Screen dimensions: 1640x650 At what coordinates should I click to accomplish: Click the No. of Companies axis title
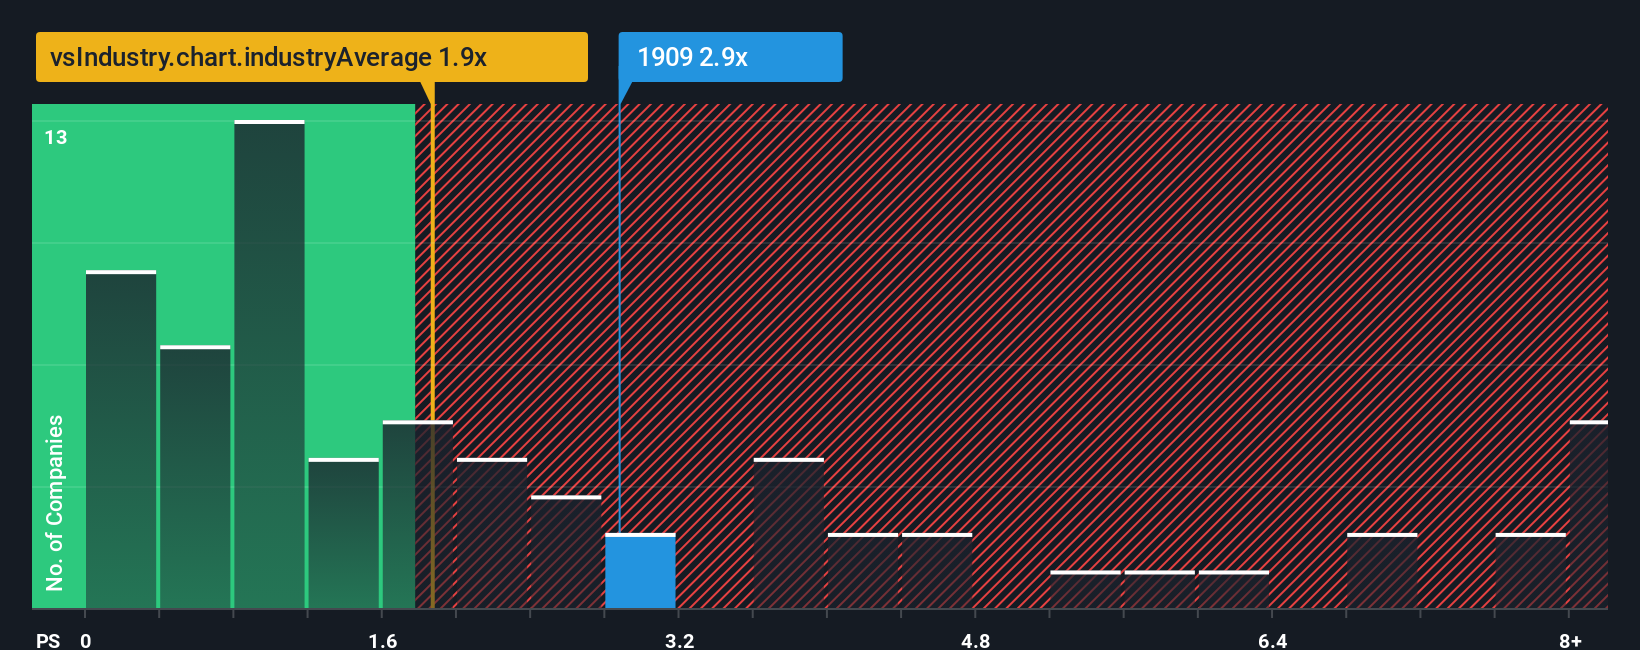pyautogui.click(x=55, y=503)
